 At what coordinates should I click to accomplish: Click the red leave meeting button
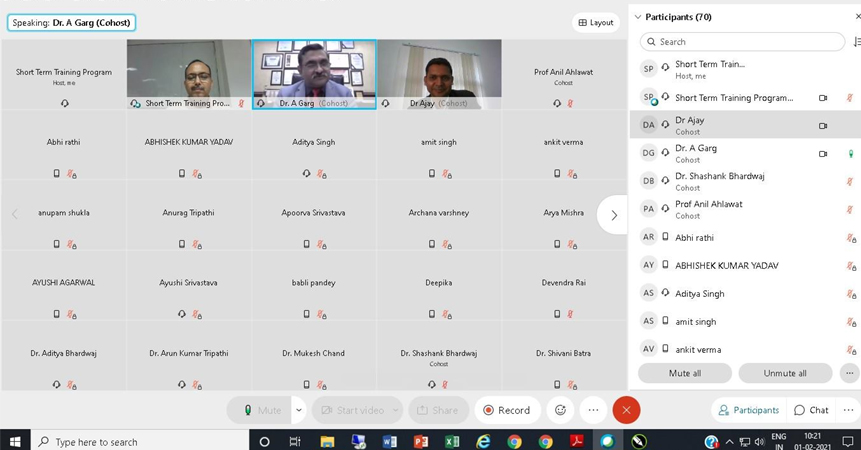pos(626,410)
